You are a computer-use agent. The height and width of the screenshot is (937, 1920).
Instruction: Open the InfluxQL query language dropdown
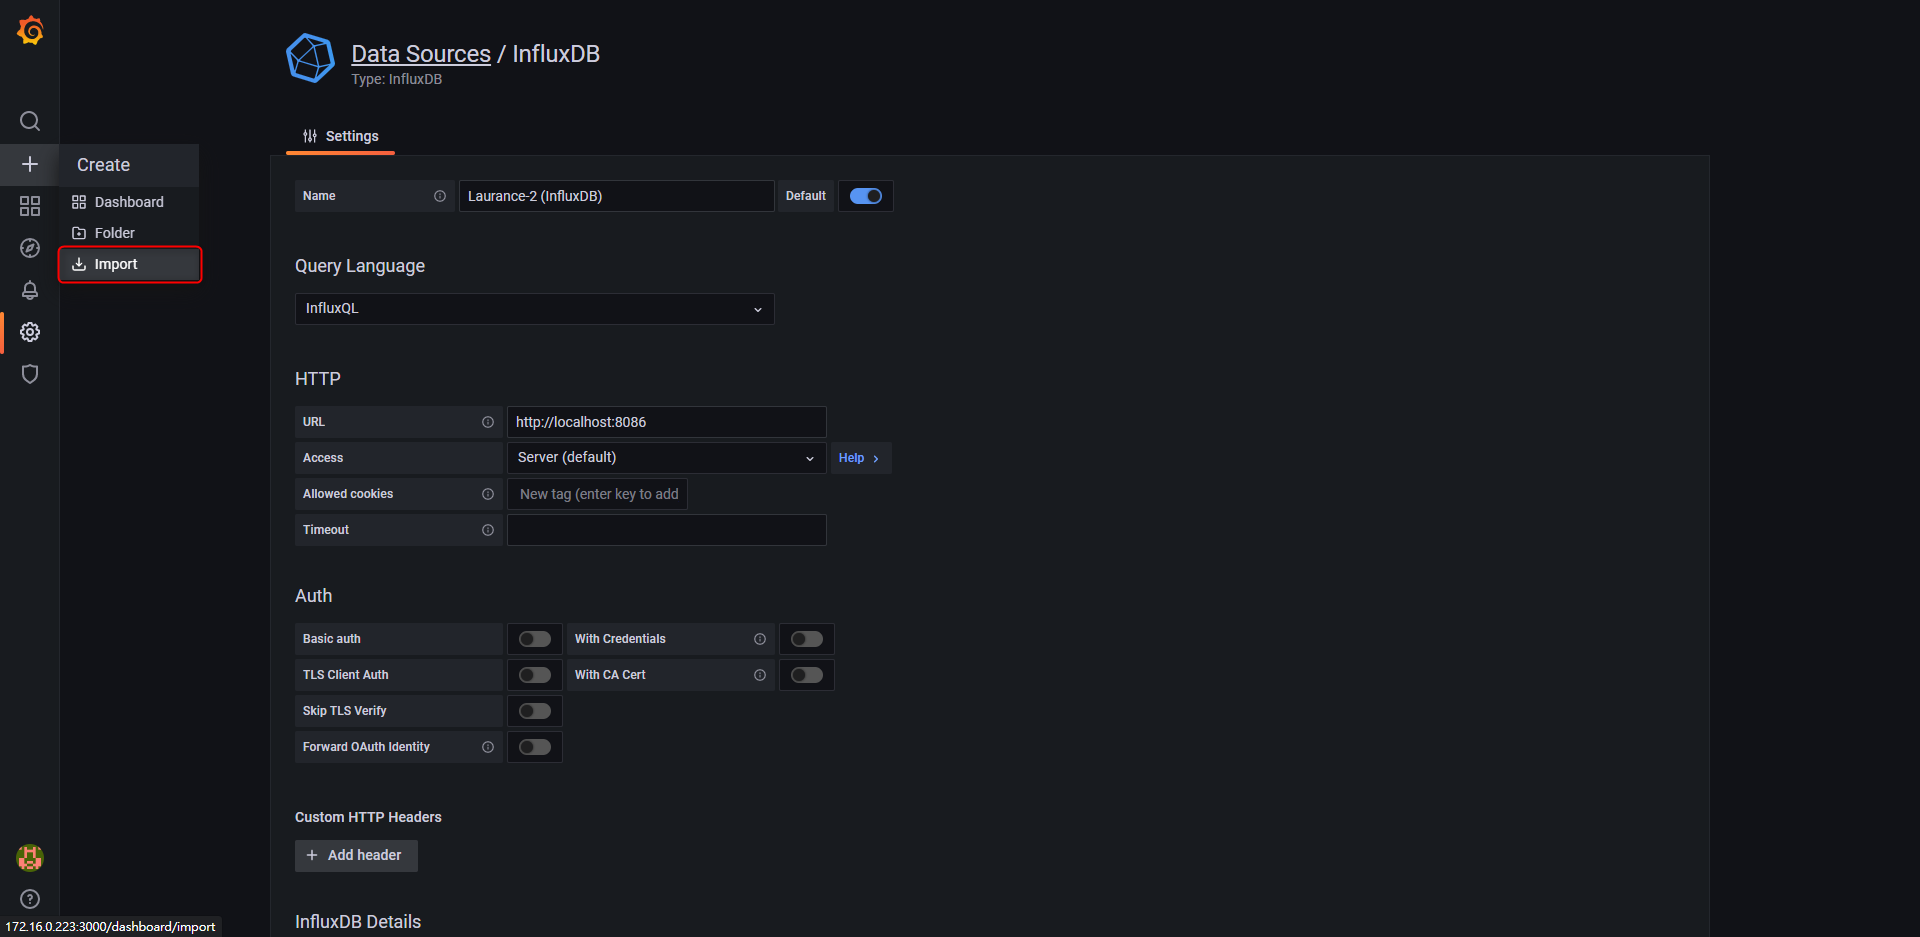[x=534, y=309]
